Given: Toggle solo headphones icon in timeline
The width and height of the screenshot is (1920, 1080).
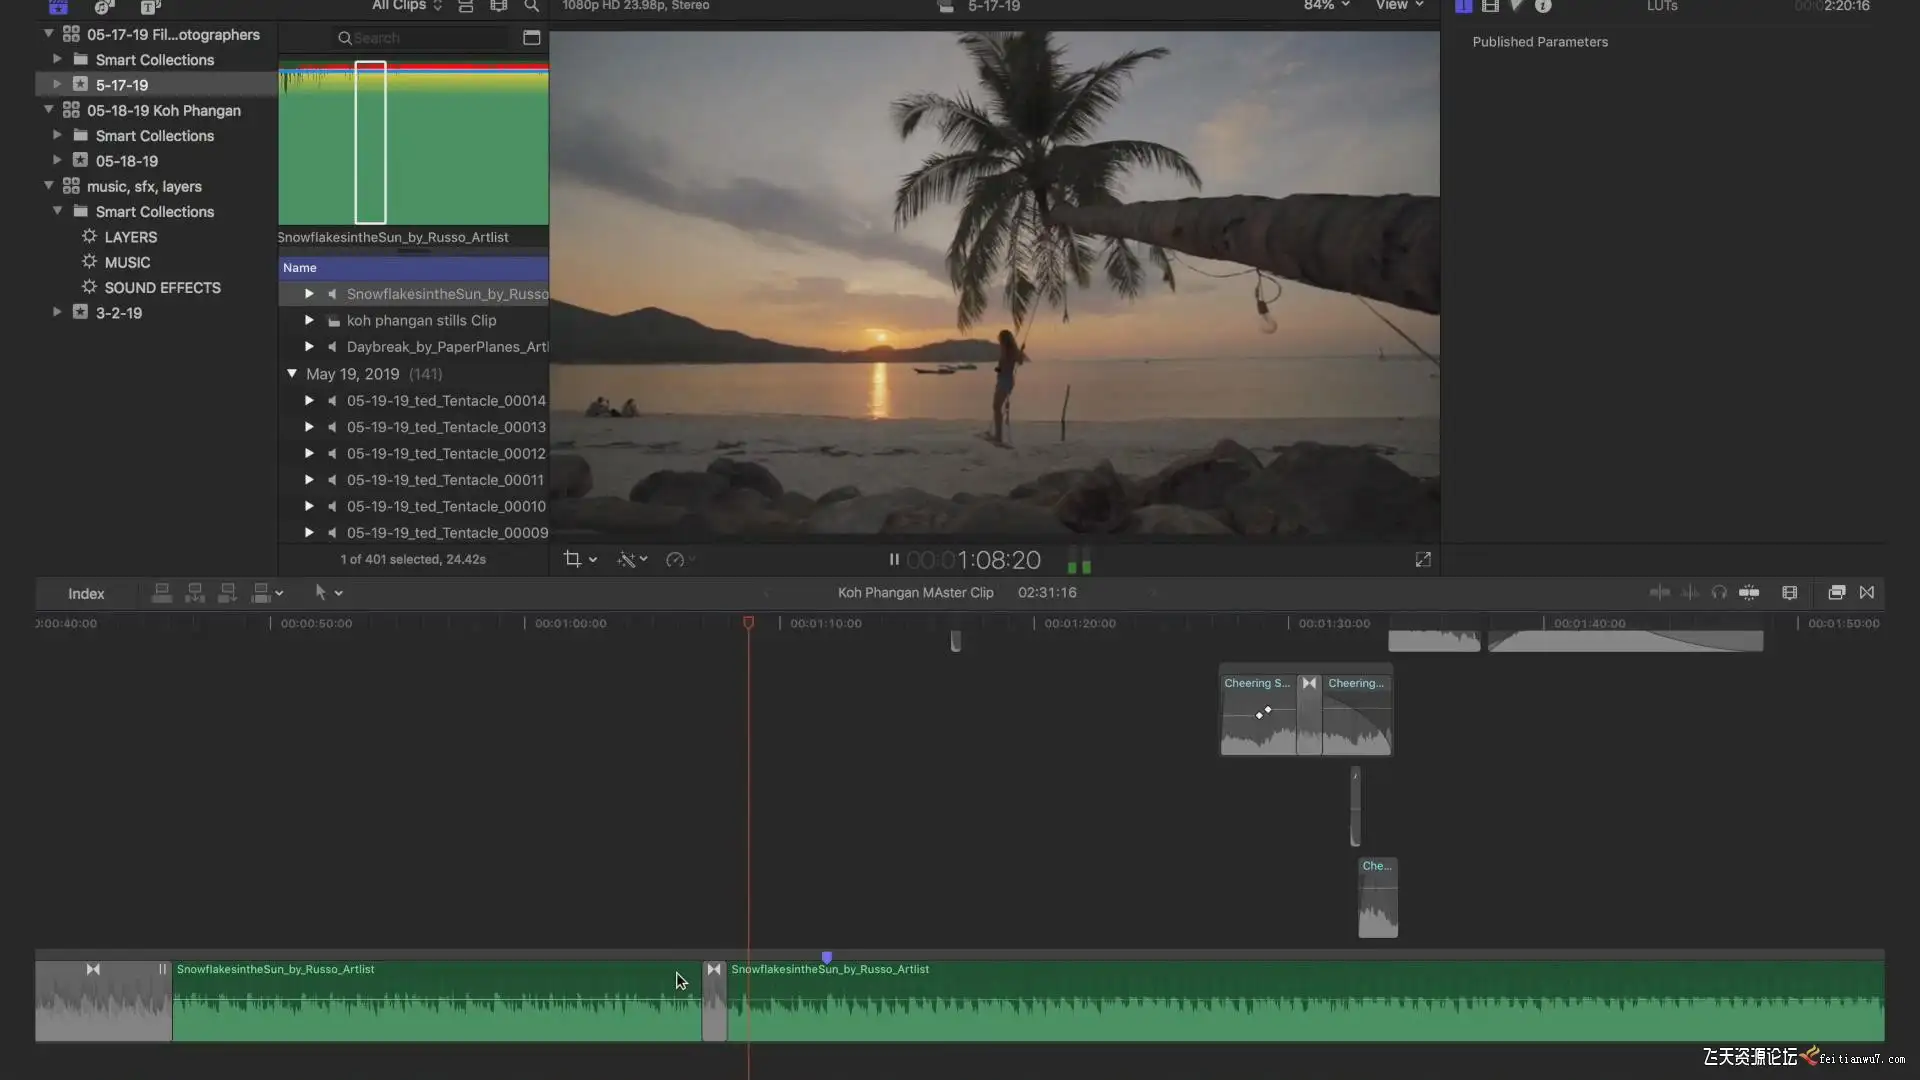Looking at the screenshot, I should (x=1719, y=593).
